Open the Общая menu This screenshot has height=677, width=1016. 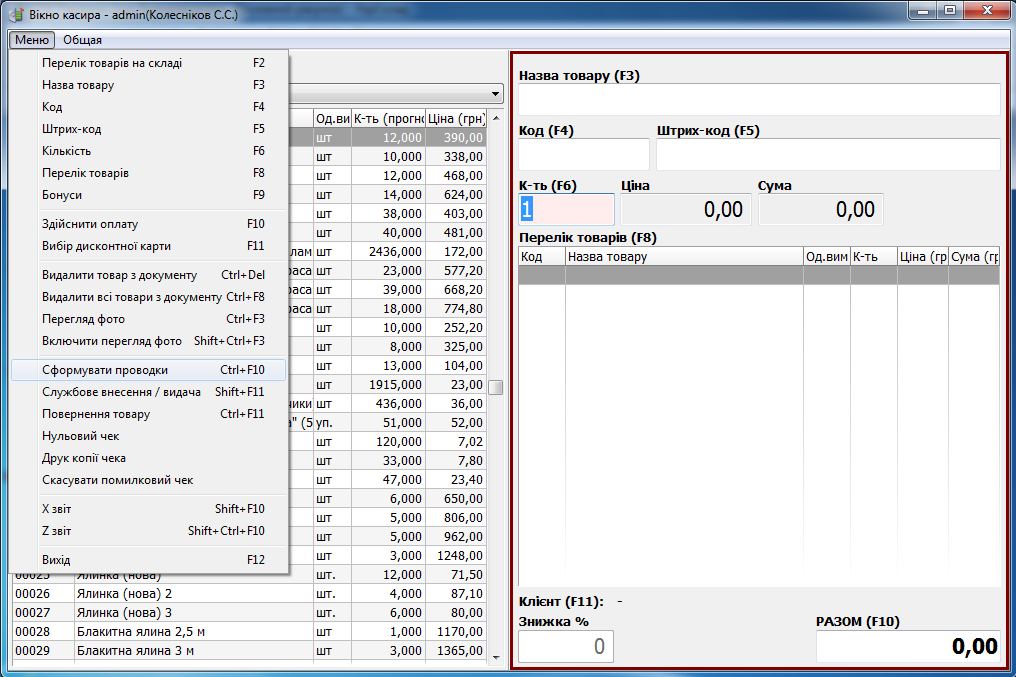click(82, 40)
